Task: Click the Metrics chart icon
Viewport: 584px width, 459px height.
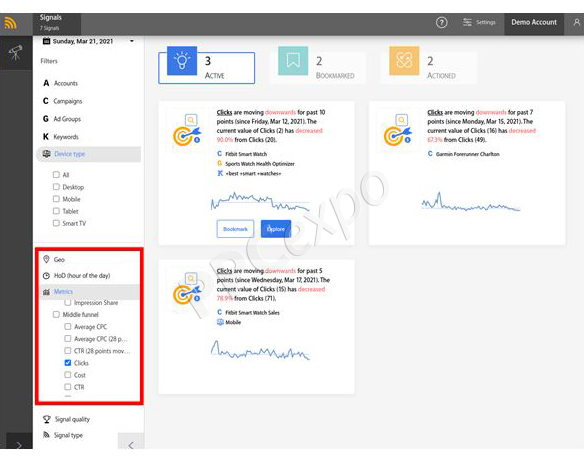Action: point(46,292)
